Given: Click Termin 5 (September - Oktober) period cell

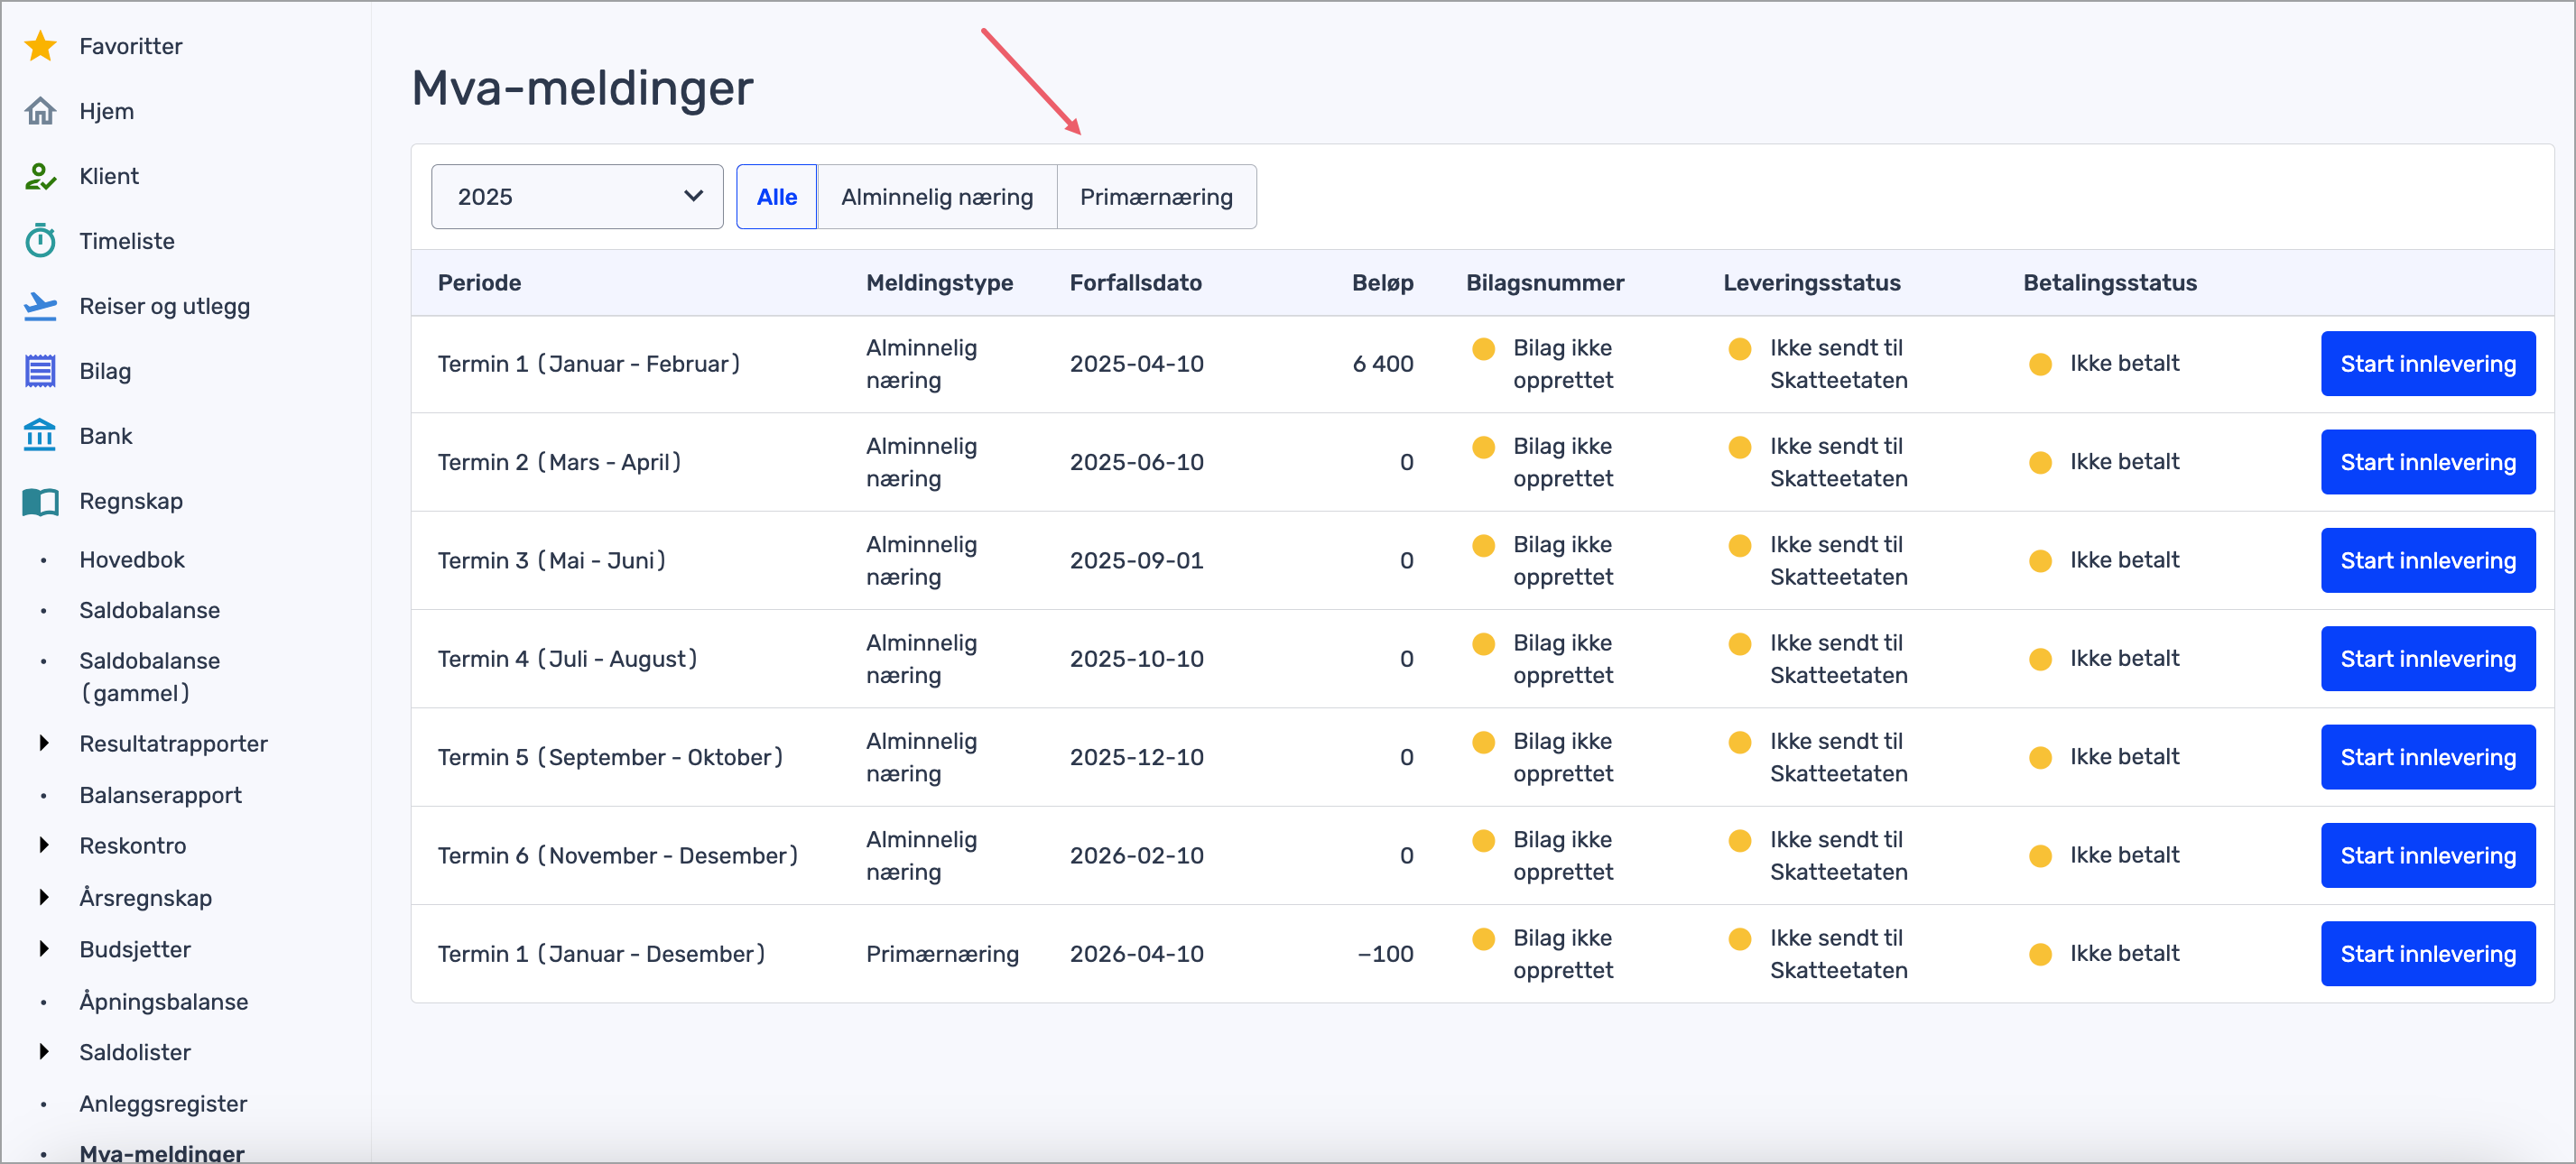Looking at the screenshot, I should click(x=611, y=757).
